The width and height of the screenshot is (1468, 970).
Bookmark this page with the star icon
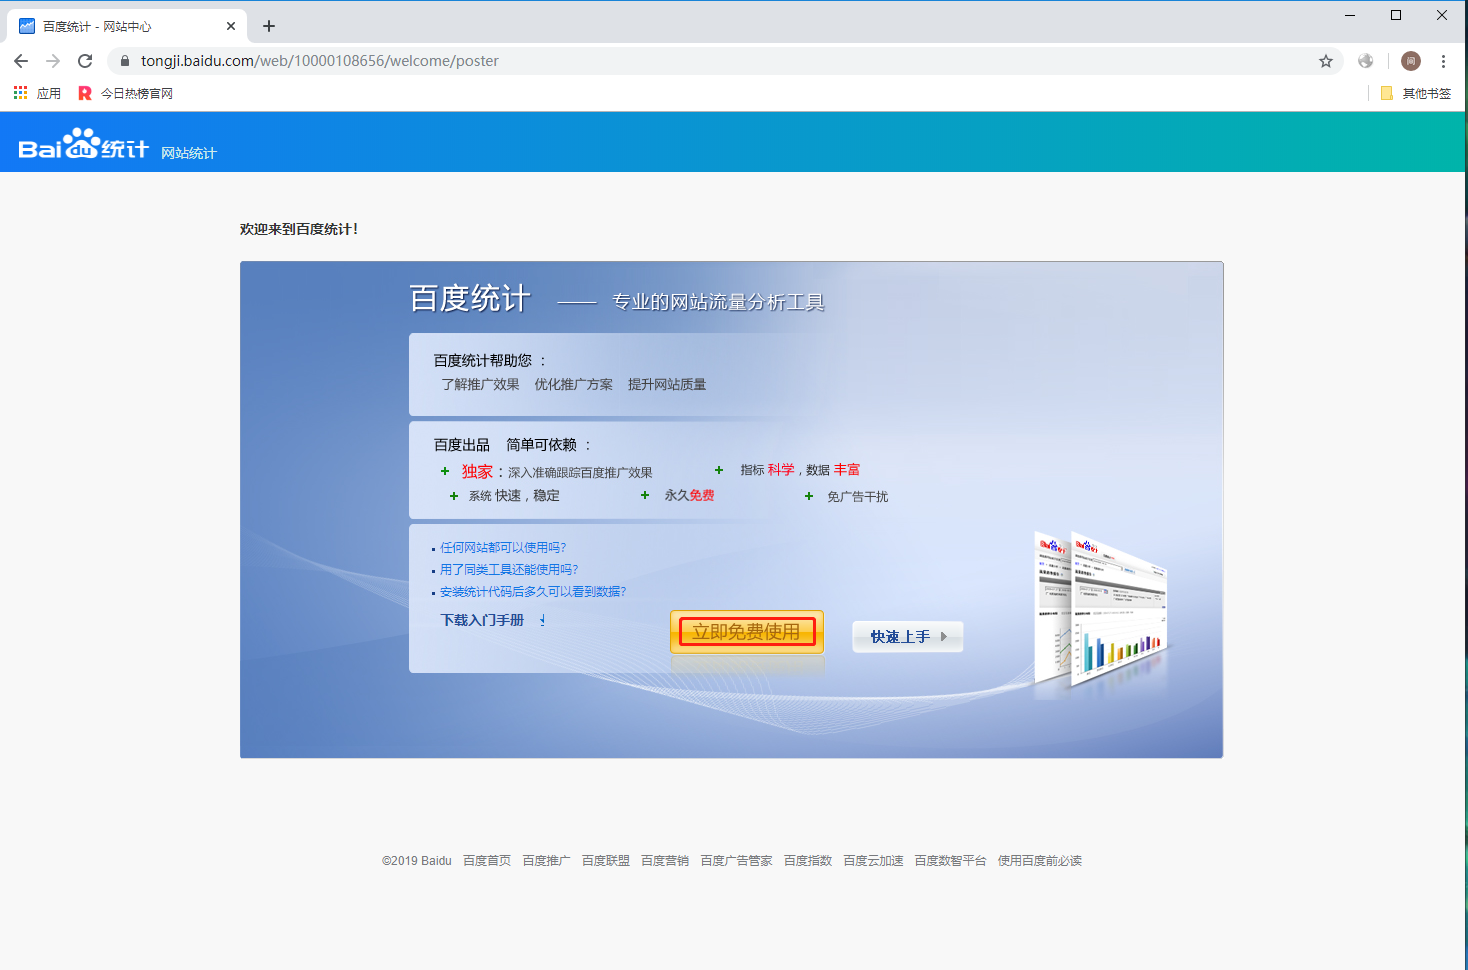point(1326,61)
